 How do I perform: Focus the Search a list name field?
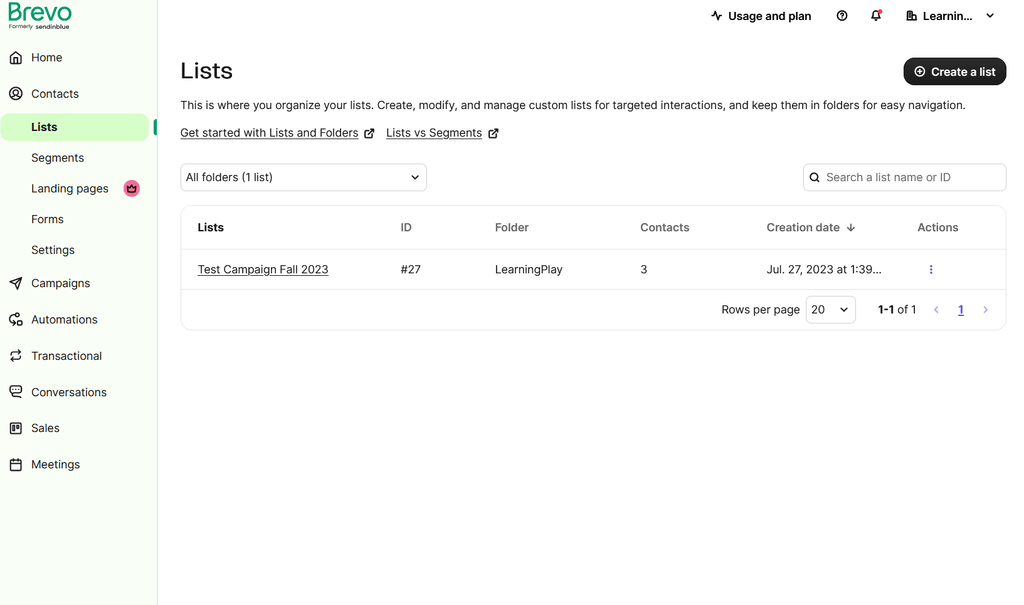tap(911, 177)
